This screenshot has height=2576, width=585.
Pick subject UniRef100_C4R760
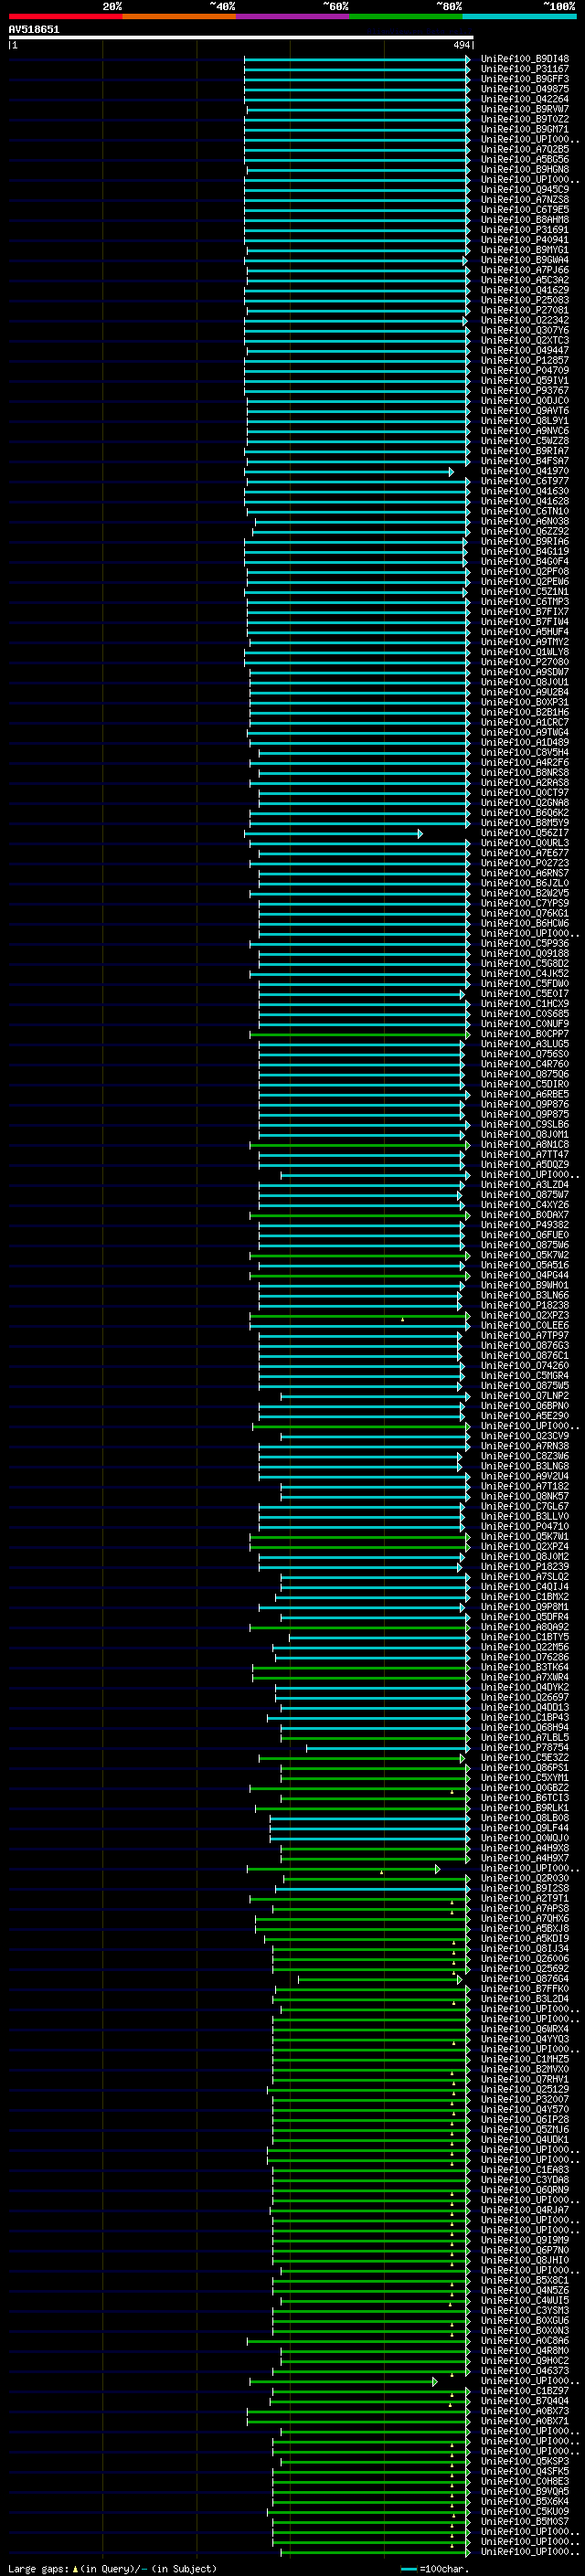tap(525, 1065)
